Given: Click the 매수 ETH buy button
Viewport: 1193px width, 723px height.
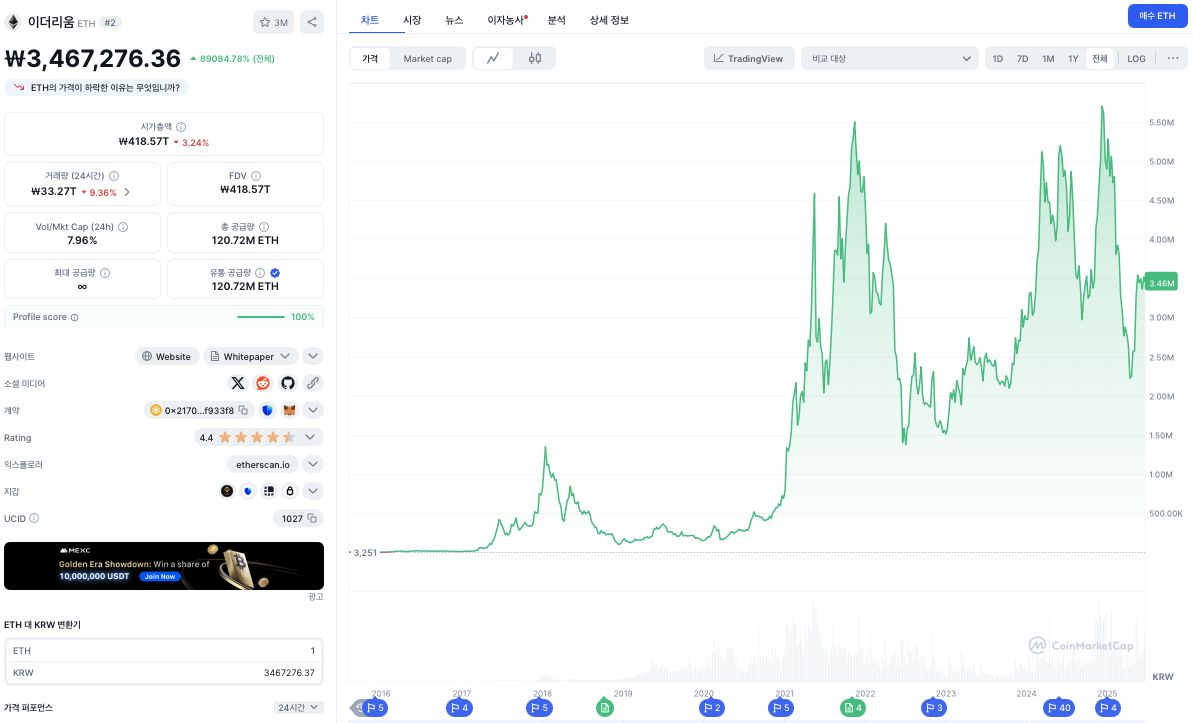Looking at the screenshot, I should (x=1157, y=16).
